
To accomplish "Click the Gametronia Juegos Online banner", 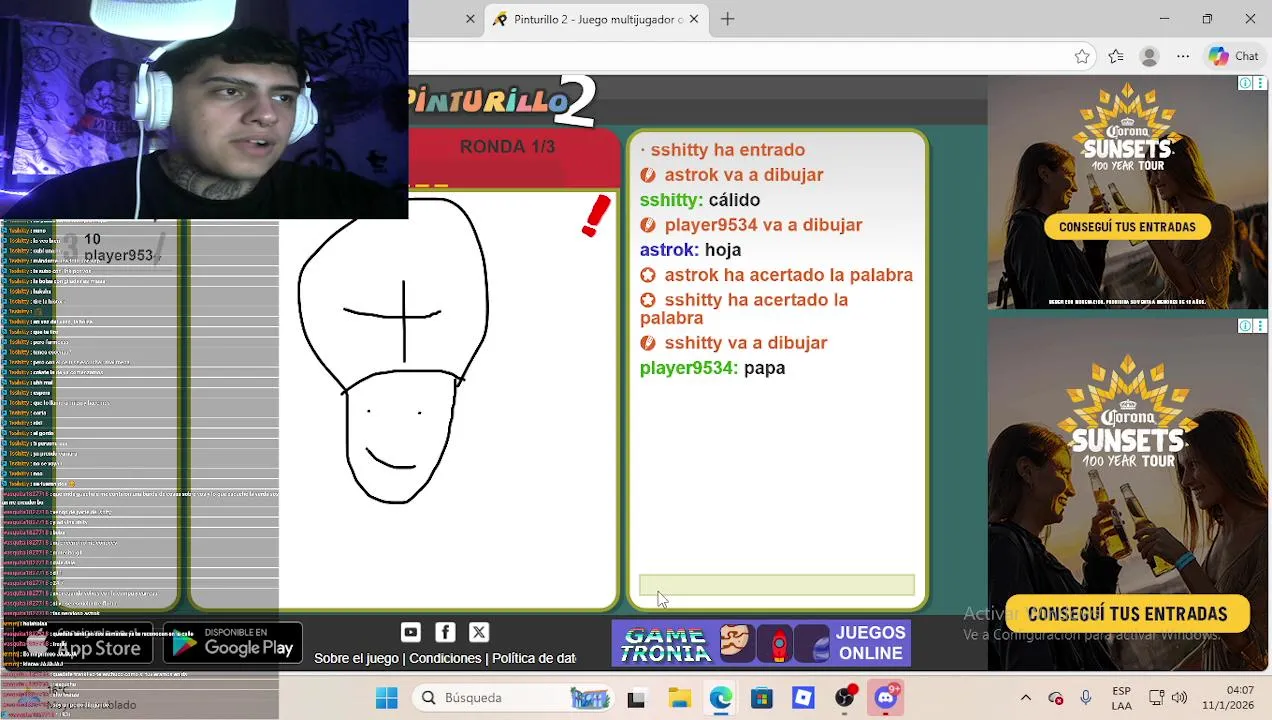I will [x=761, y=643].
